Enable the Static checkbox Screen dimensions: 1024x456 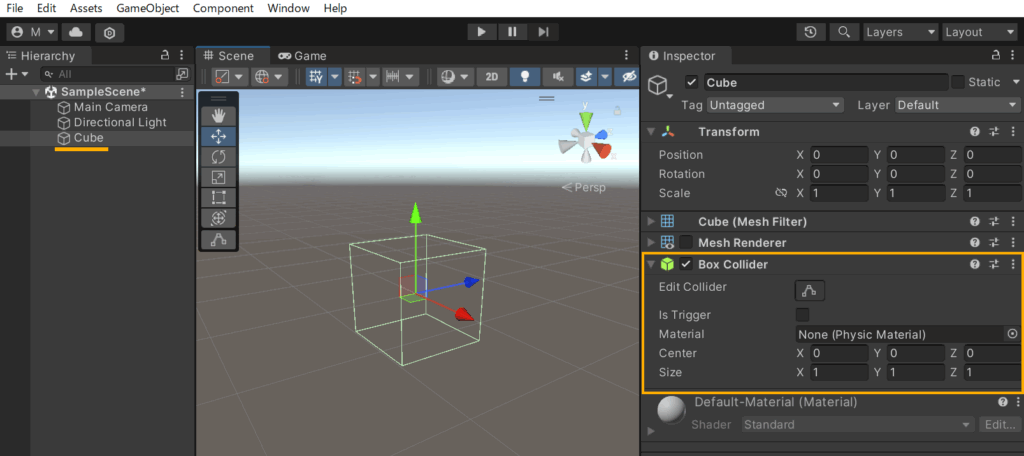click(x=958, y=82)
